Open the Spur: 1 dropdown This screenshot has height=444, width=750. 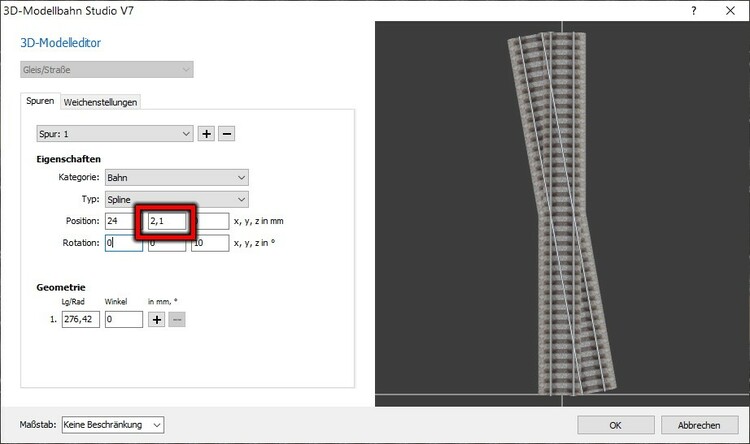pos(115,134)
